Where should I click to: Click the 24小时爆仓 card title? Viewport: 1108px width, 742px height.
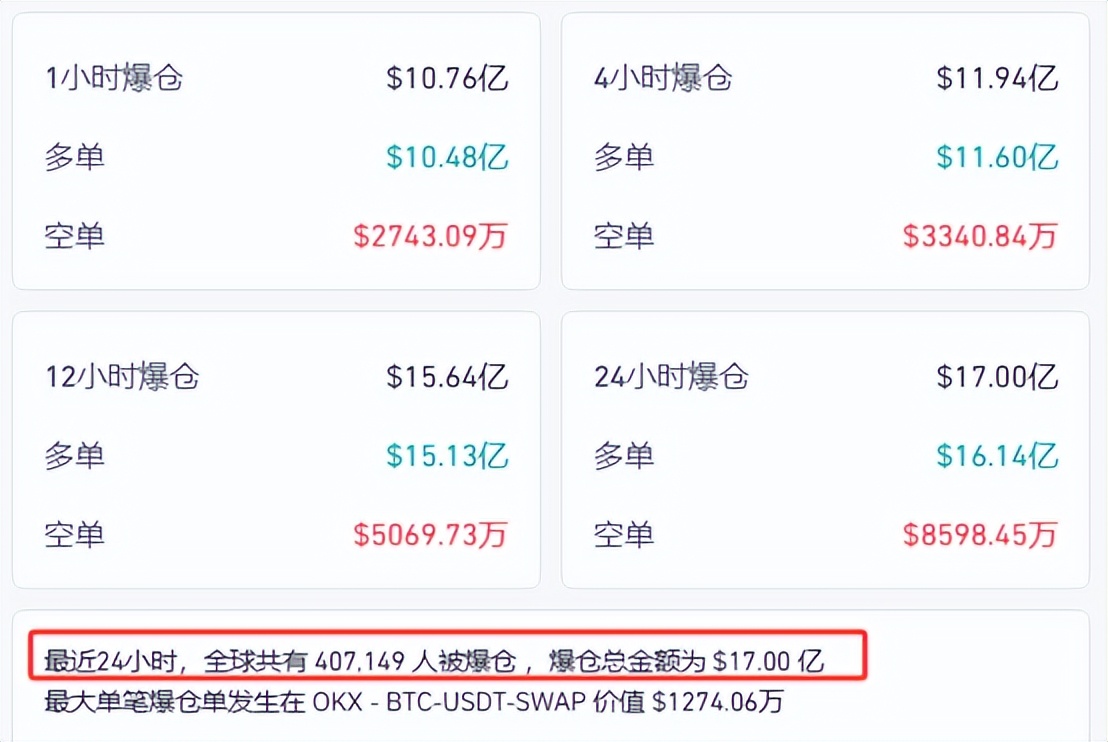point(671,377)
